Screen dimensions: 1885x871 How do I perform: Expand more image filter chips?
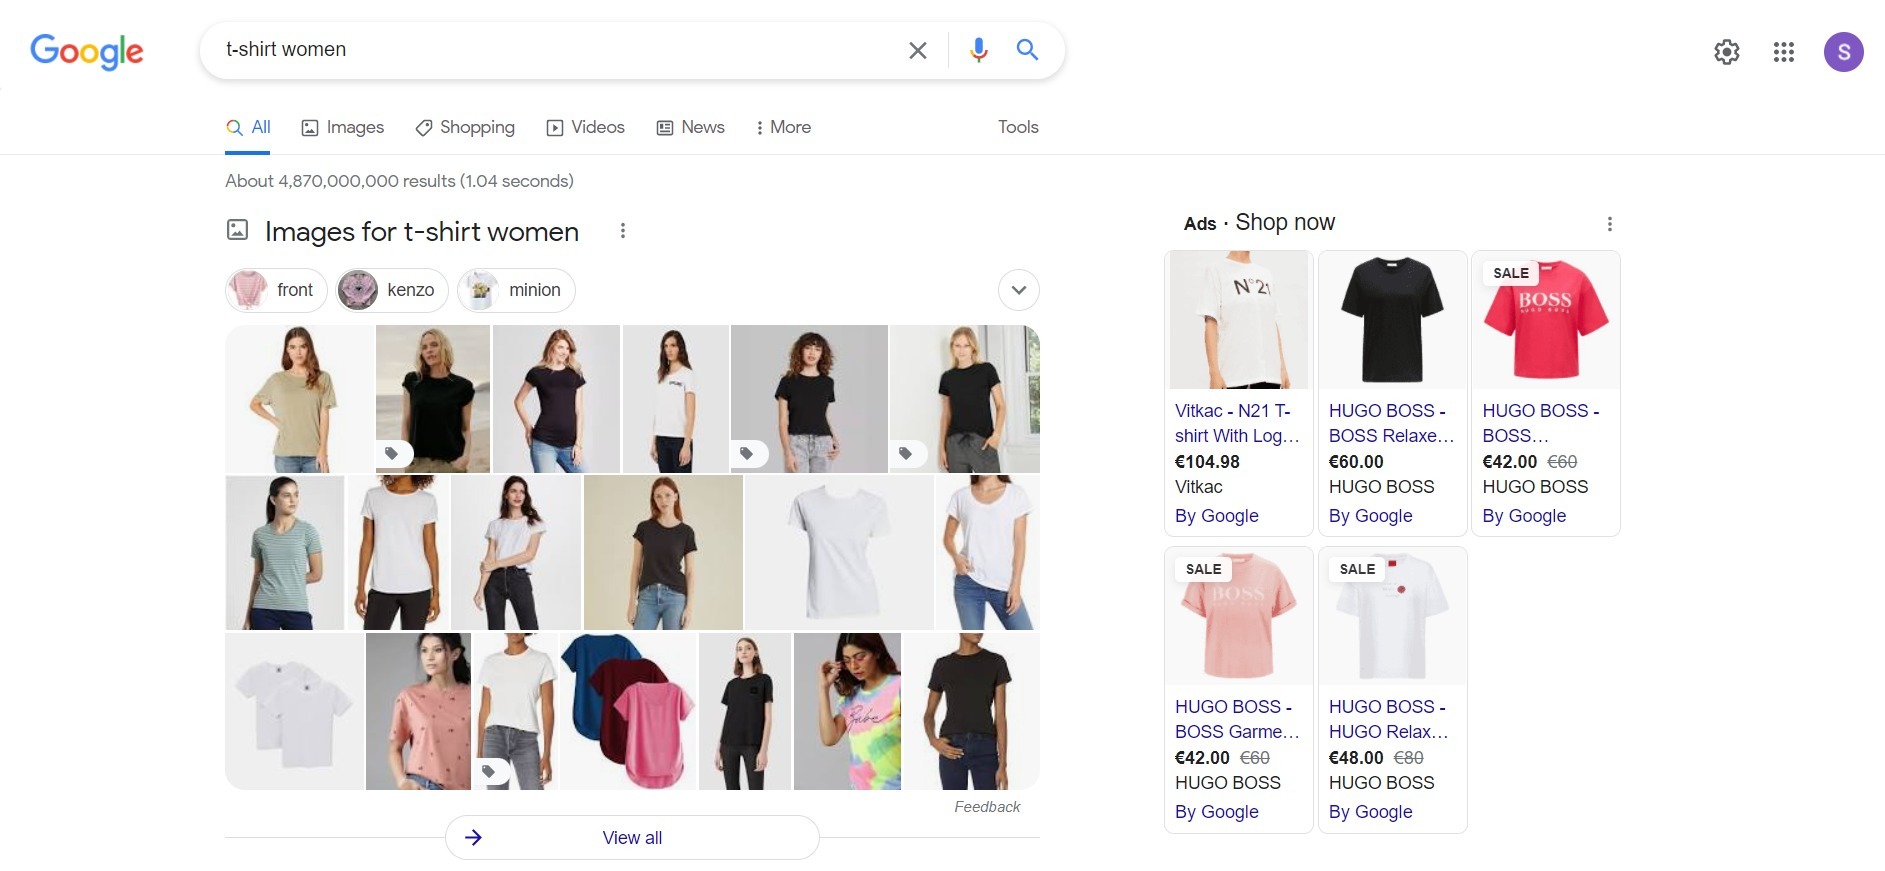pyautogui.click(x=1019, y=290)
